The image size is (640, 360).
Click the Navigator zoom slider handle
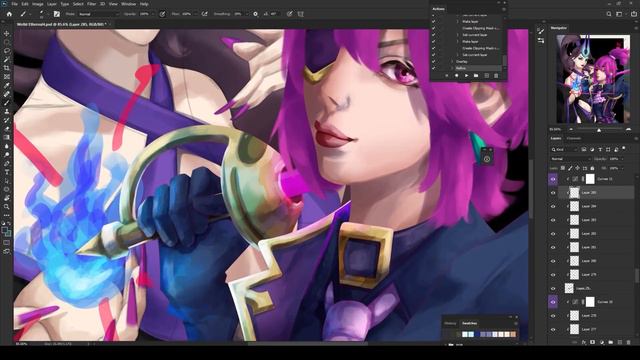[599, 130]
